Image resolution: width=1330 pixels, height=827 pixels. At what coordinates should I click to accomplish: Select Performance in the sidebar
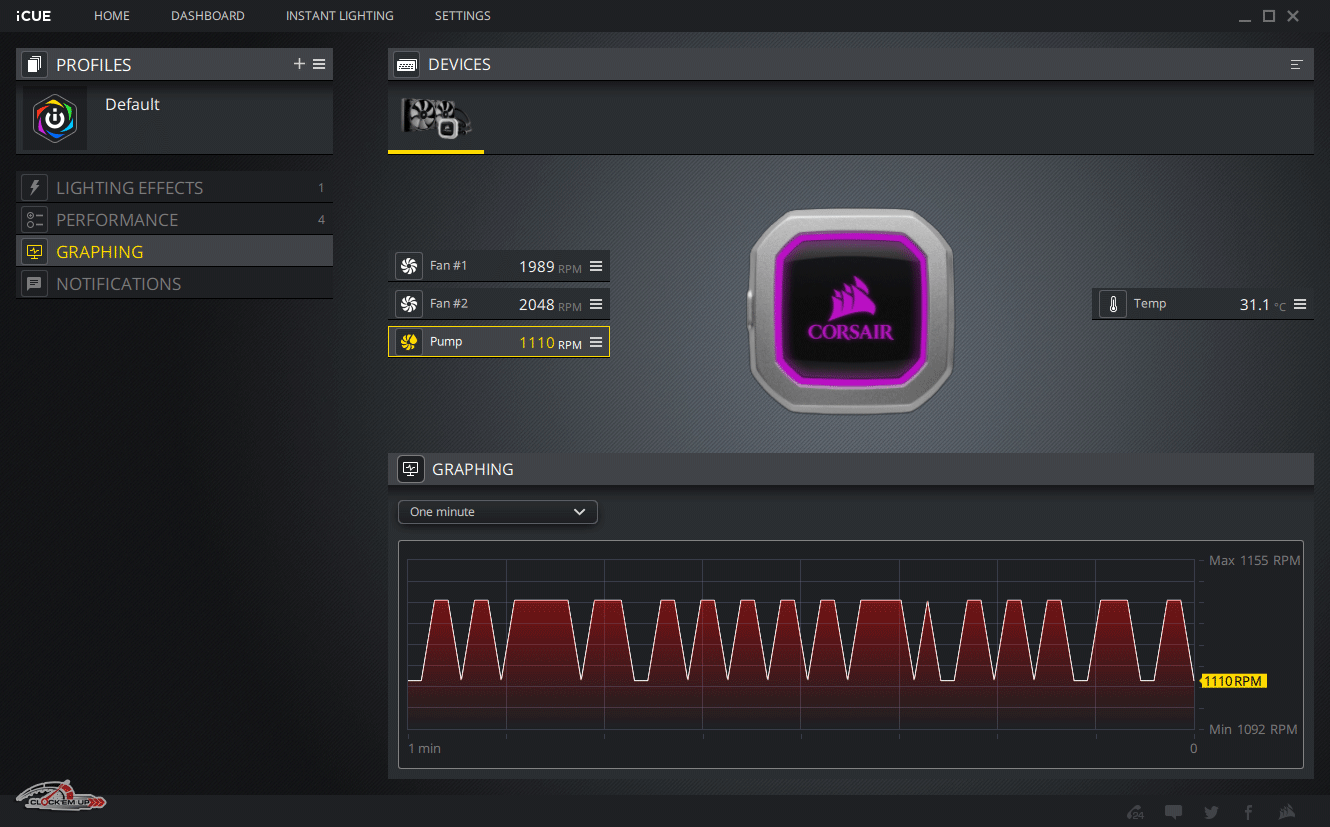click(x=175, y=220)
